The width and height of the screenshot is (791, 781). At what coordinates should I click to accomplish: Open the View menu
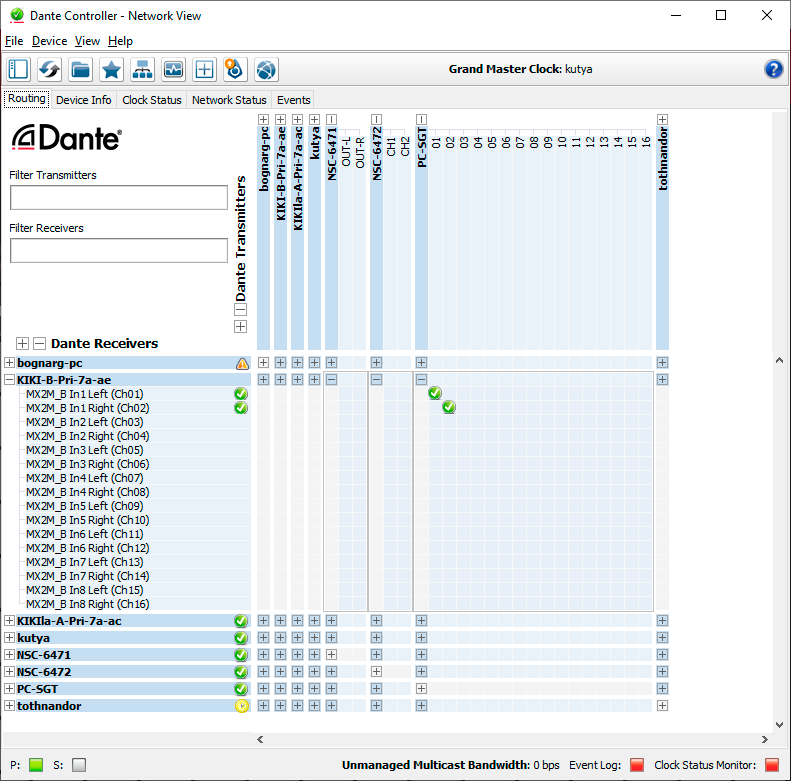click(87, 41)
